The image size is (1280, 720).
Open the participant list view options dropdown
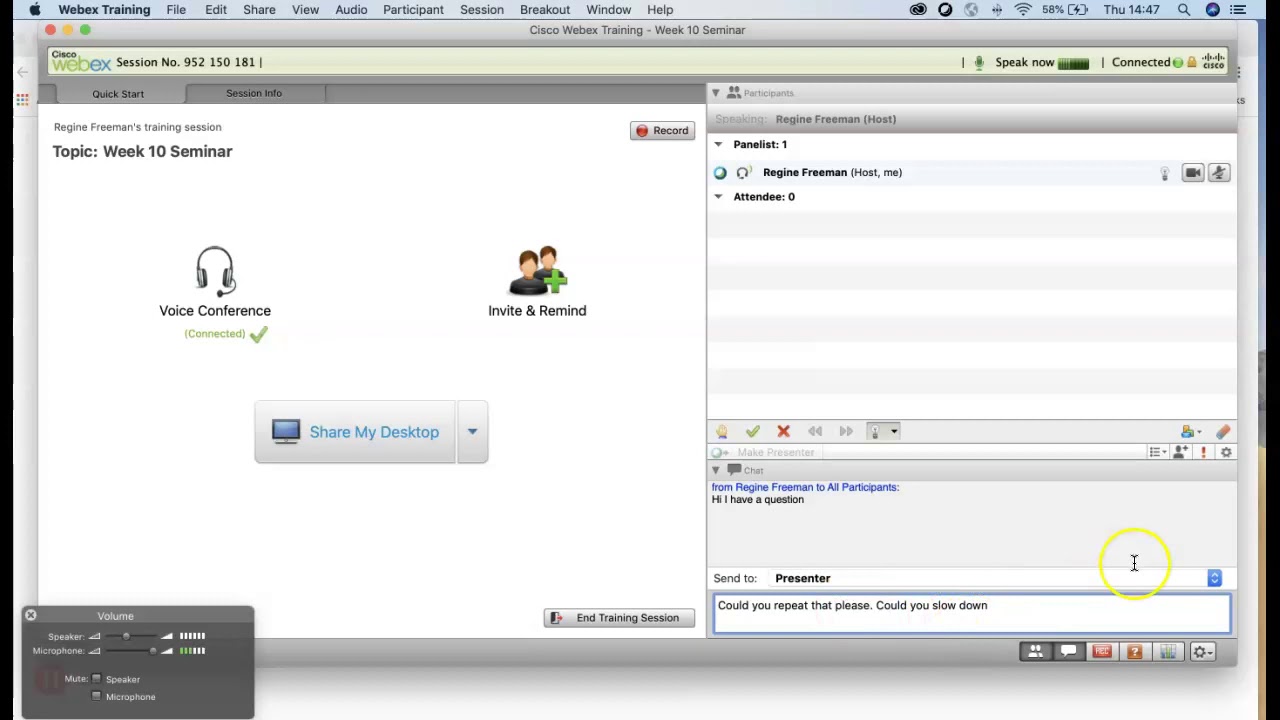pyautogui.click(x=1158, y=452)
